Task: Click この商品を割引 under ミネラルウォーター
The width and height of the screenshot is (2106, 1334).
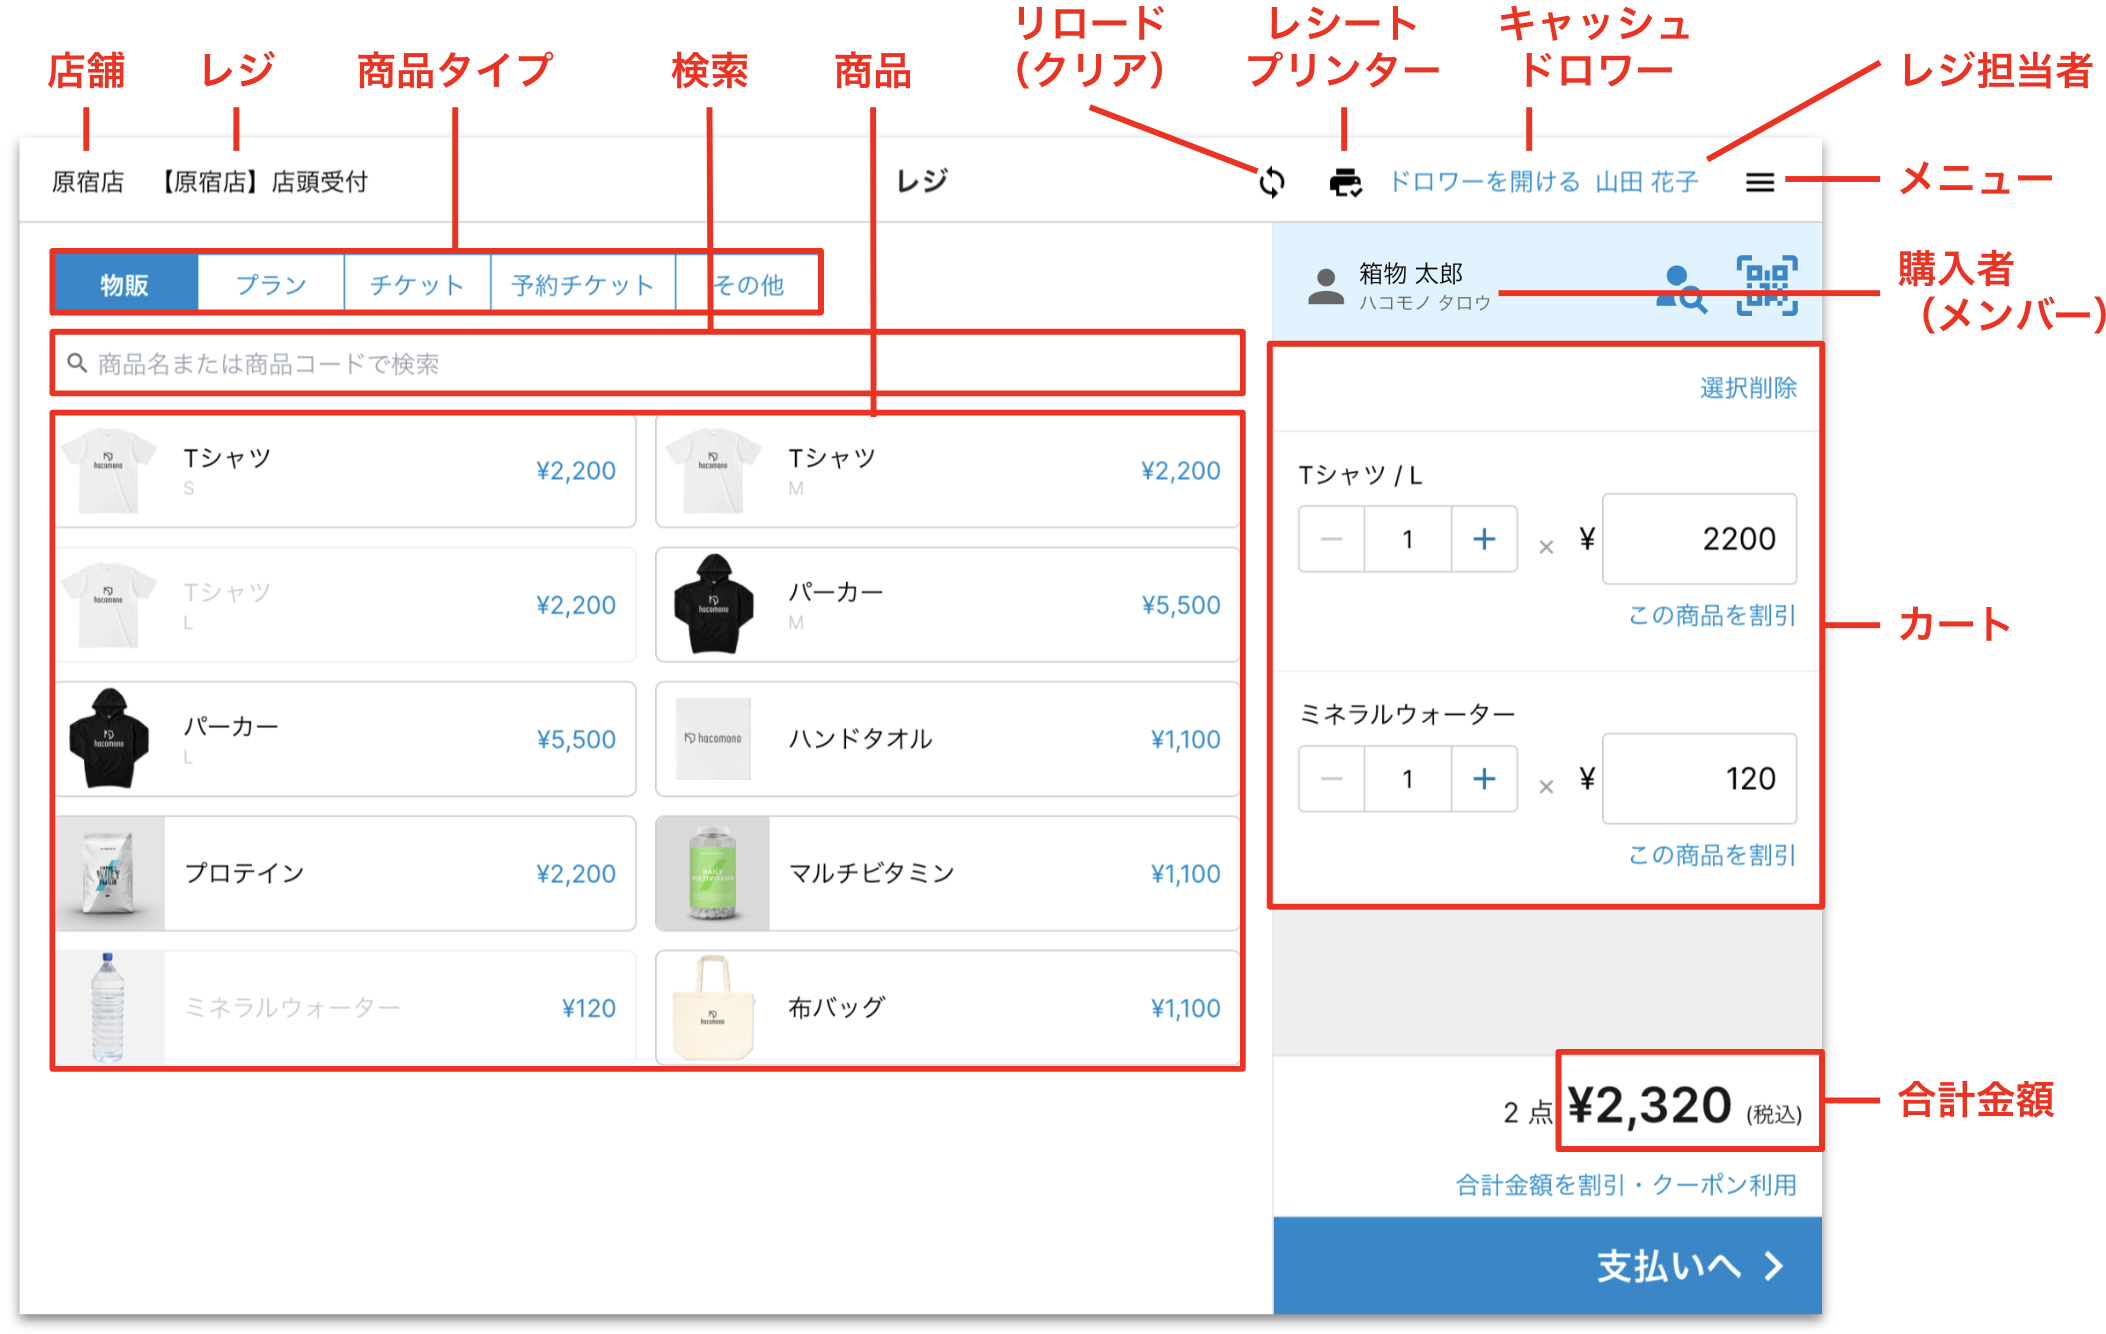Action: [x=1711, y=855]
